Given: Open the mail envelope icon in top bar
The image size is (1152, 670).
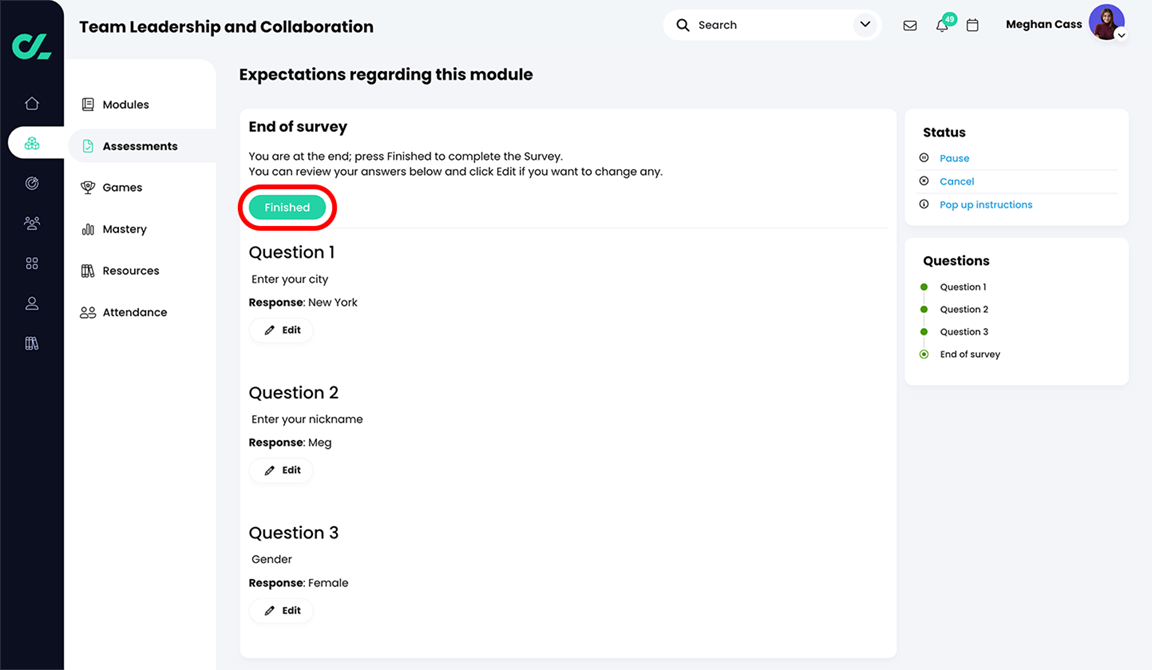Looking at the screenshot, I should [910, 24].
